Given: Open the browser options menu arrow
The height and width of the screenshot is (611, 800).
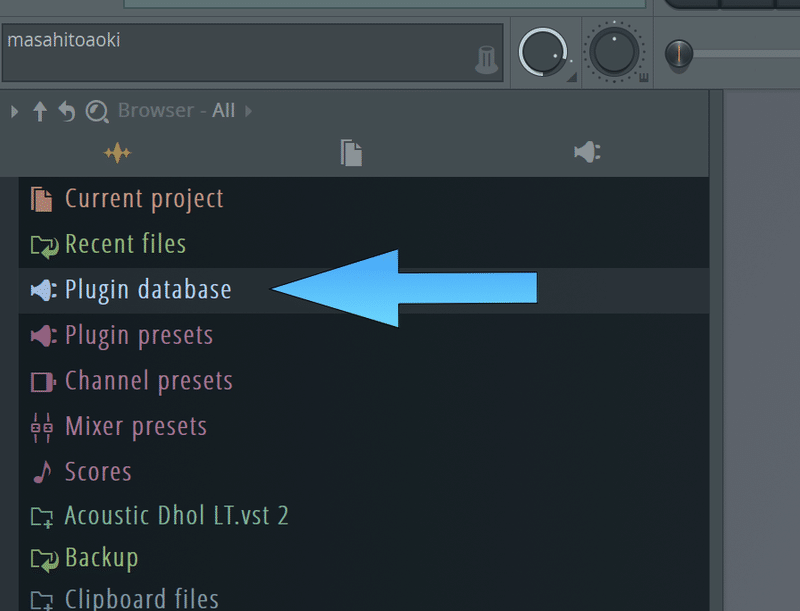Looking at the screenshot, I should click(x=14, y=111).
